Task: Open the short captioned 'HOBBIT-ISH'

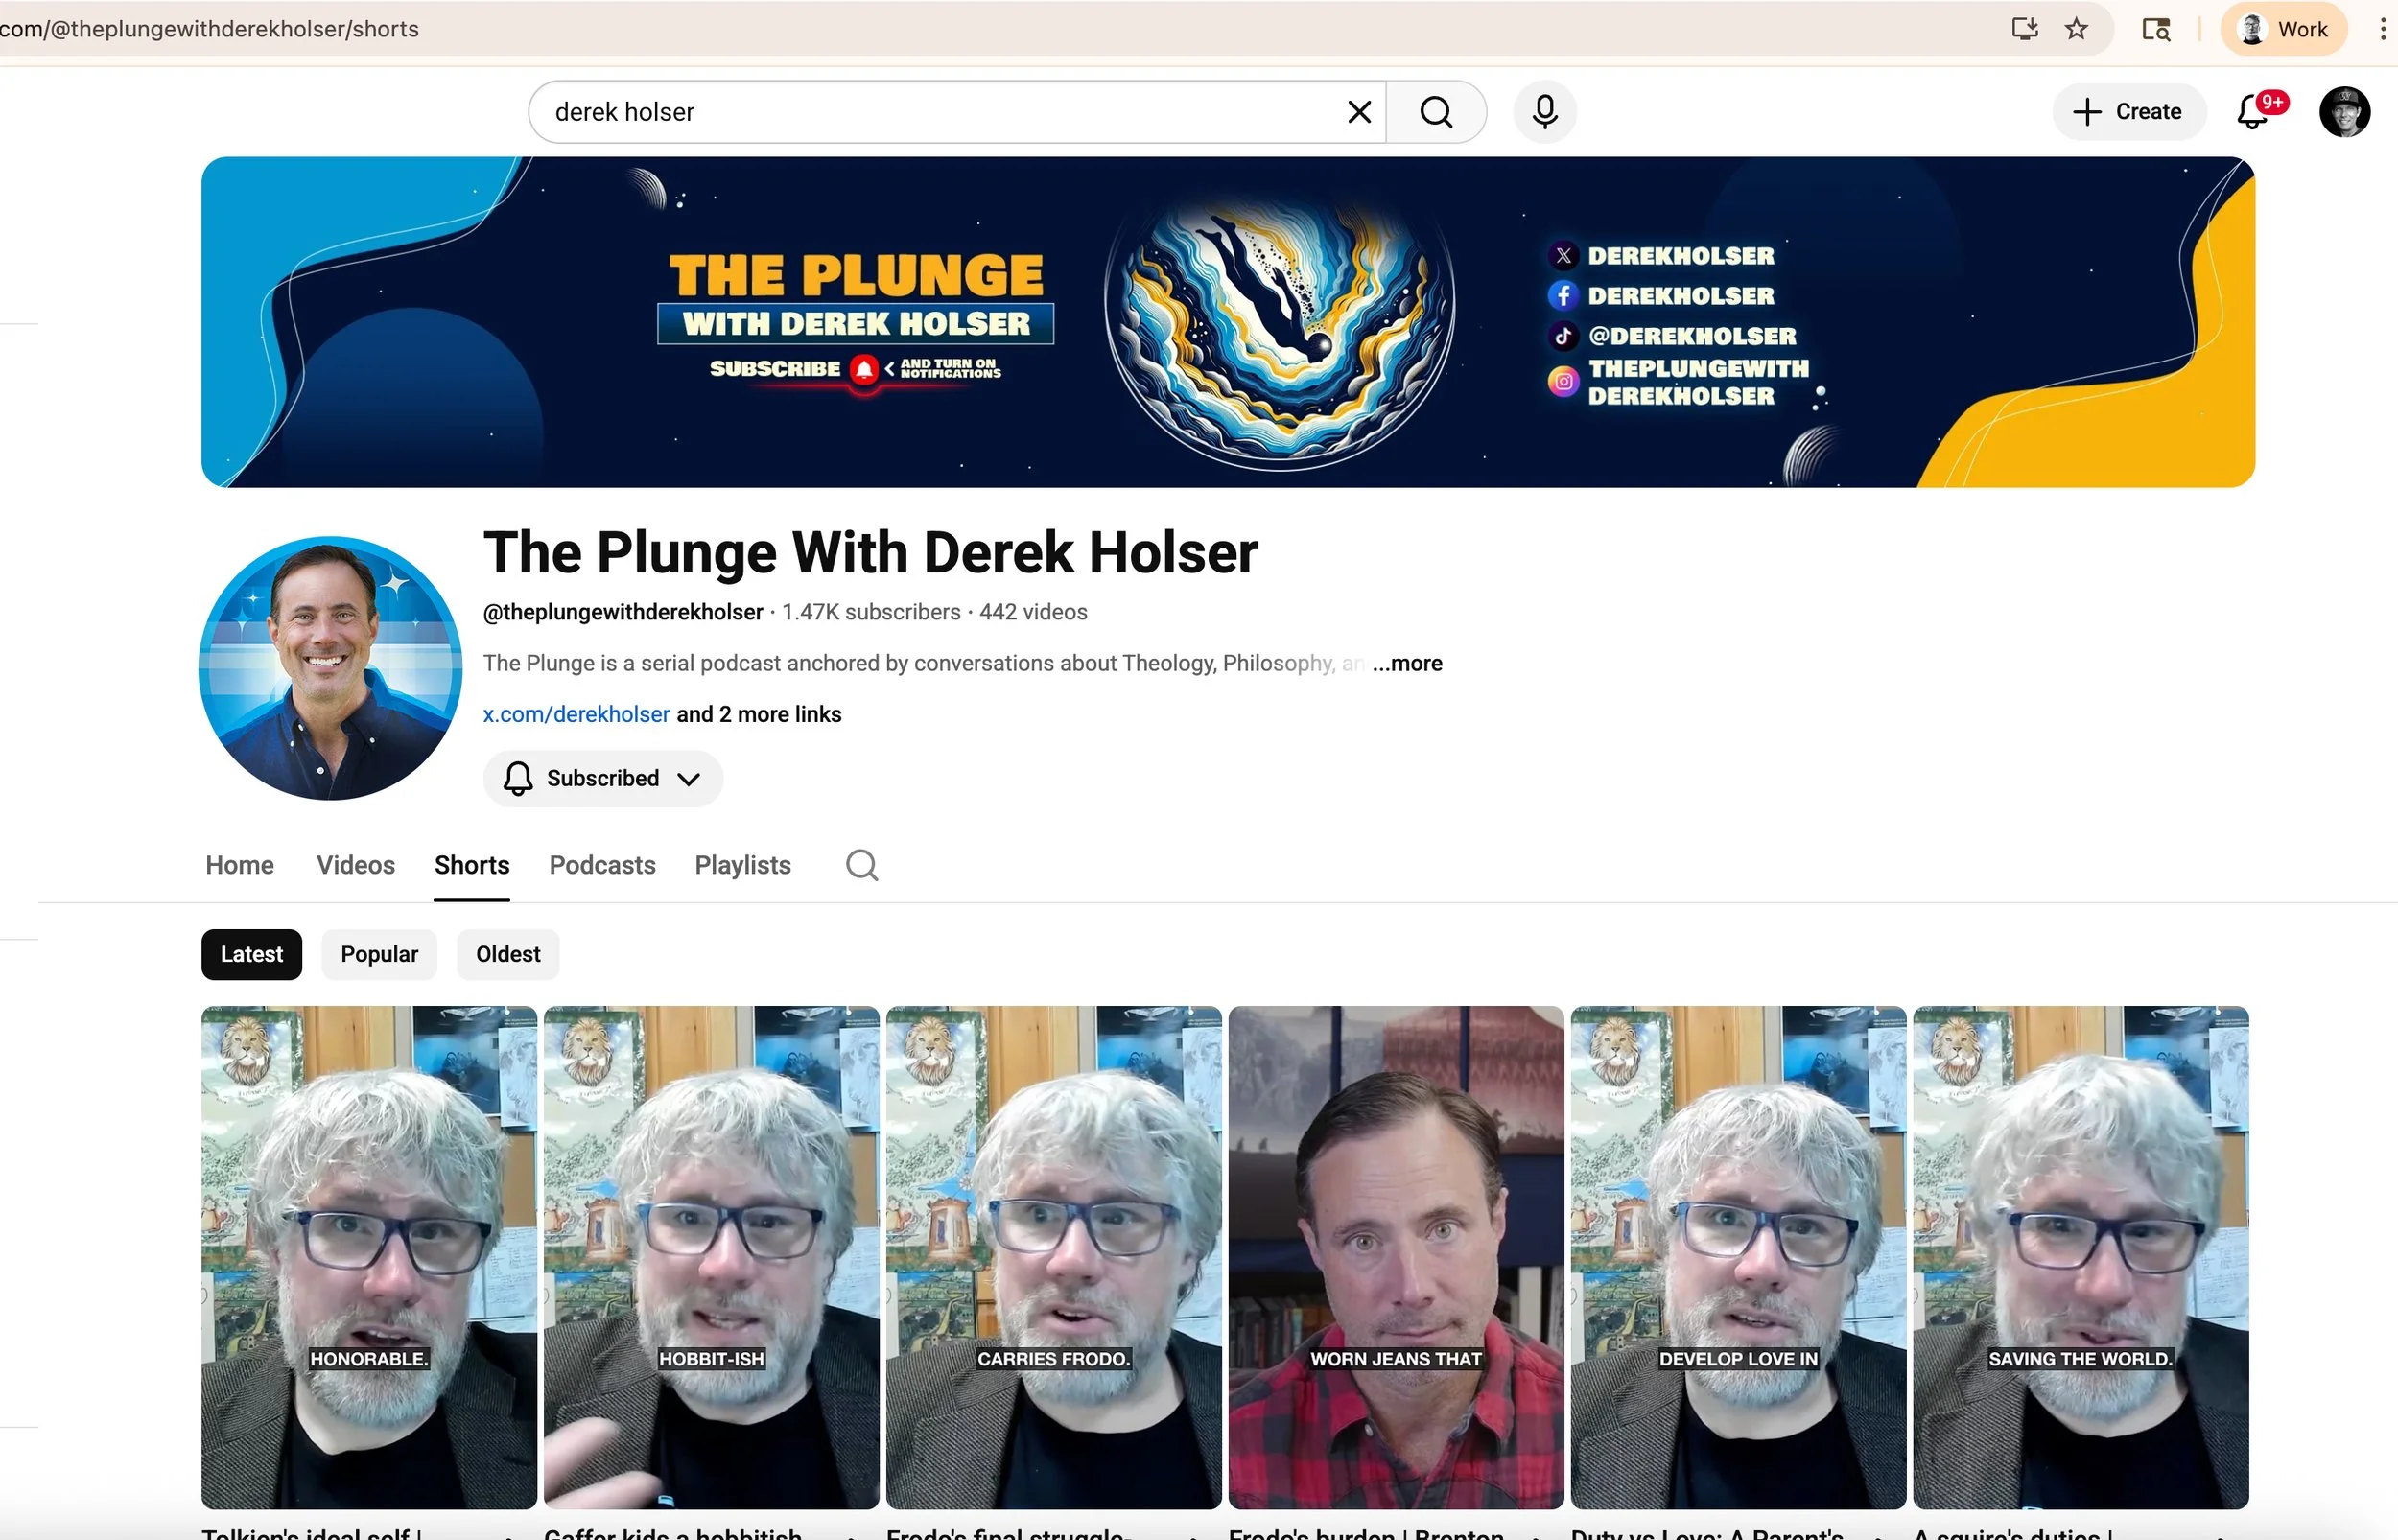Action: pyautogui.click(x=711, y=1257)
